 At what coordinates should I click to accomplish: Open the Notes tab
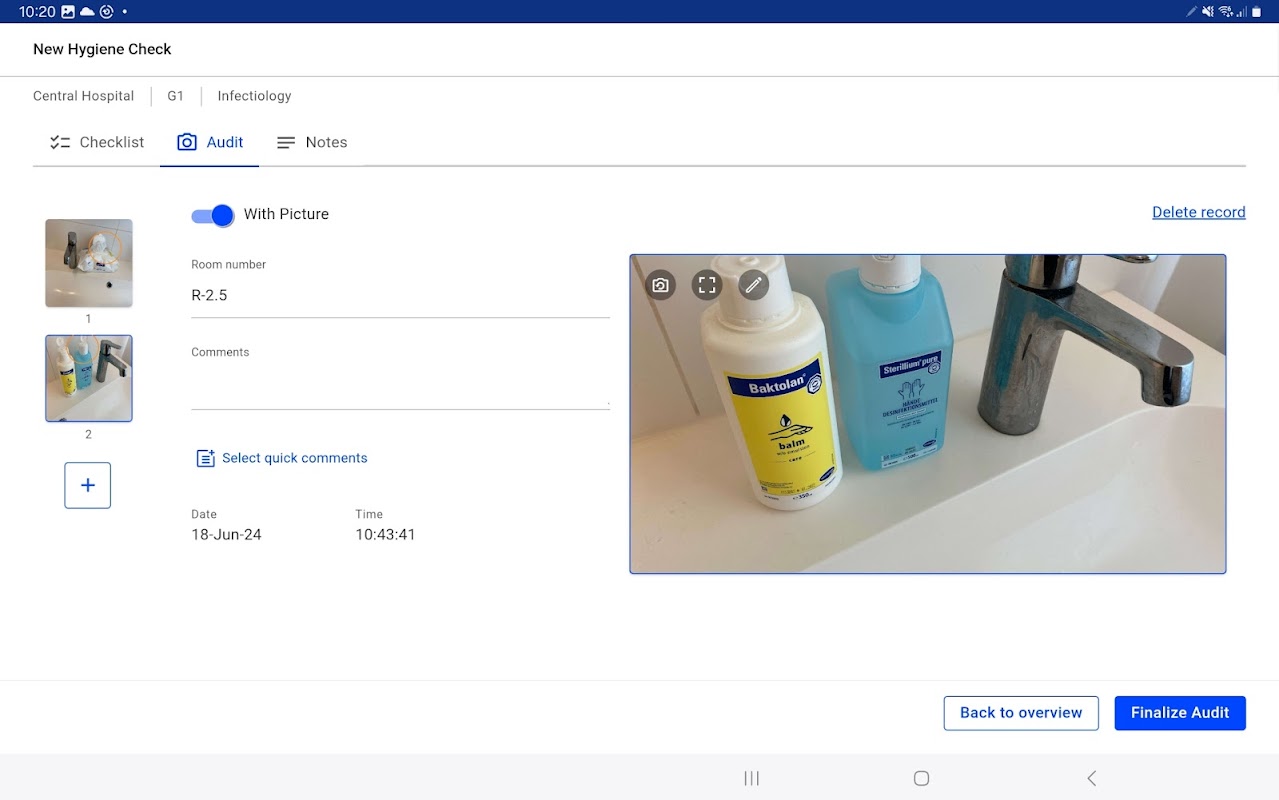point(312,142)
